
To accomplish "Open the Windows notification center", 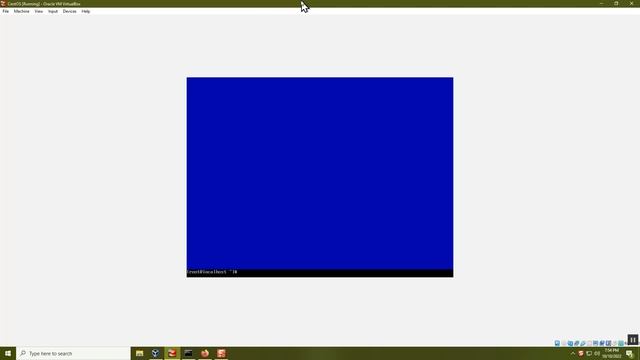I will point(629,354).
